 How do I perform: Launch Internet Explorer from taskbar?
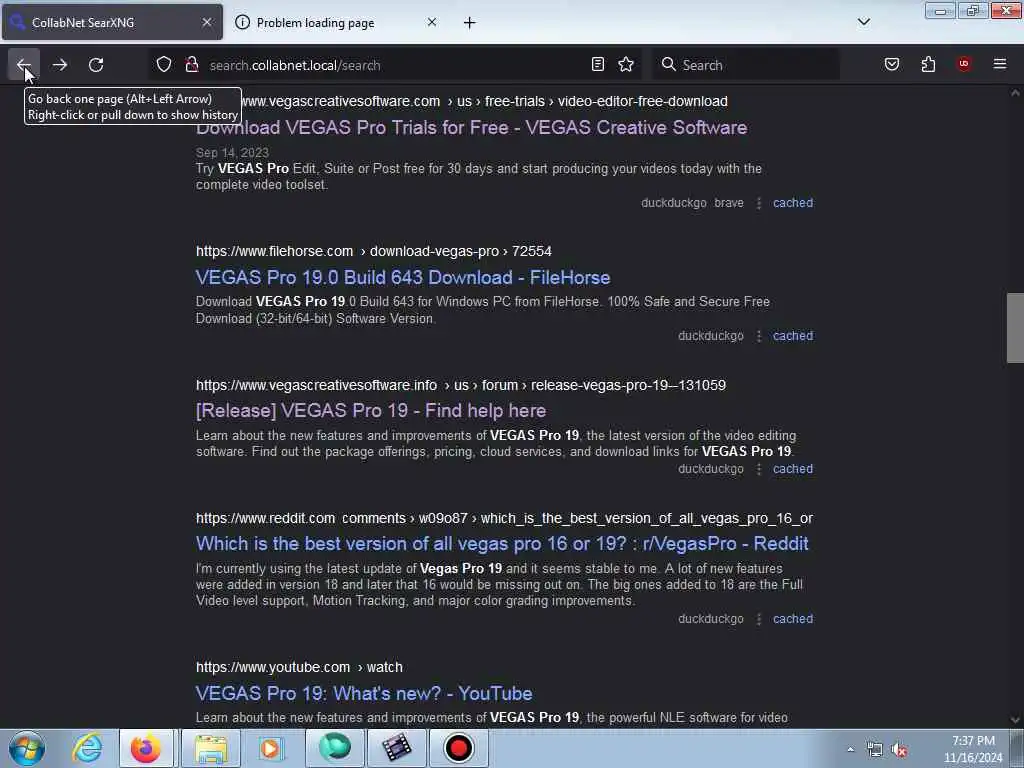tap(87, 748)
